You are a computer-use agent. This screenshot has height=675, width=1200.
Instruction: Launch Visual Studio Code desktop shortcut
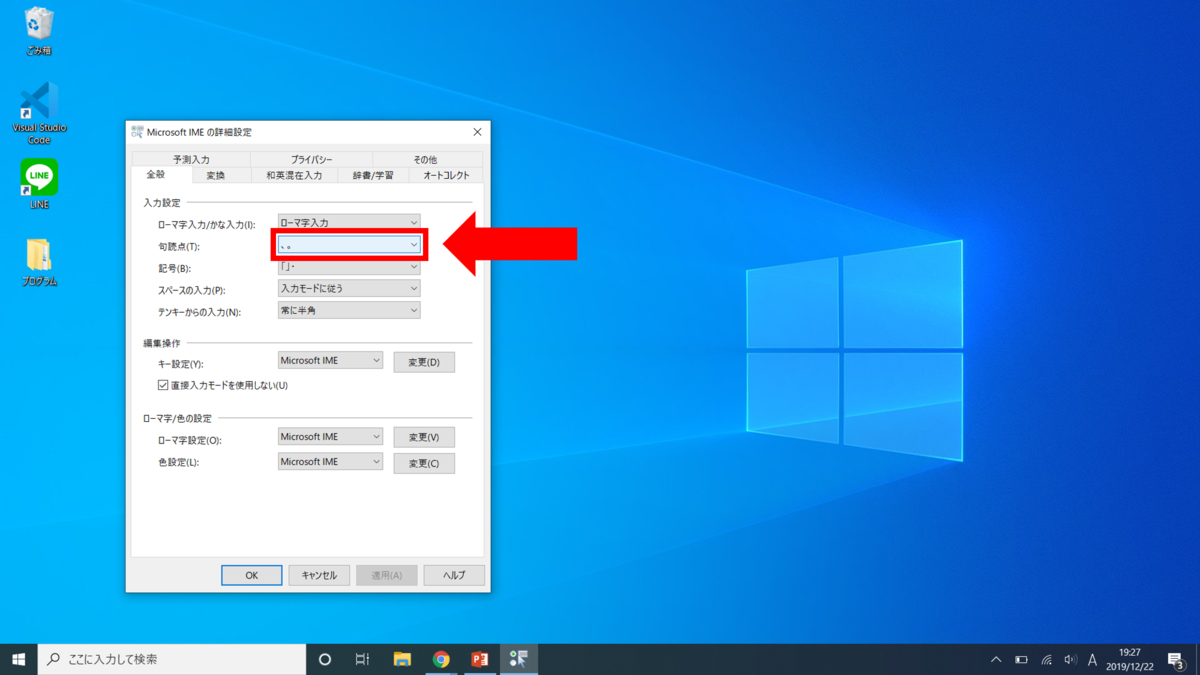pos(39,113)
